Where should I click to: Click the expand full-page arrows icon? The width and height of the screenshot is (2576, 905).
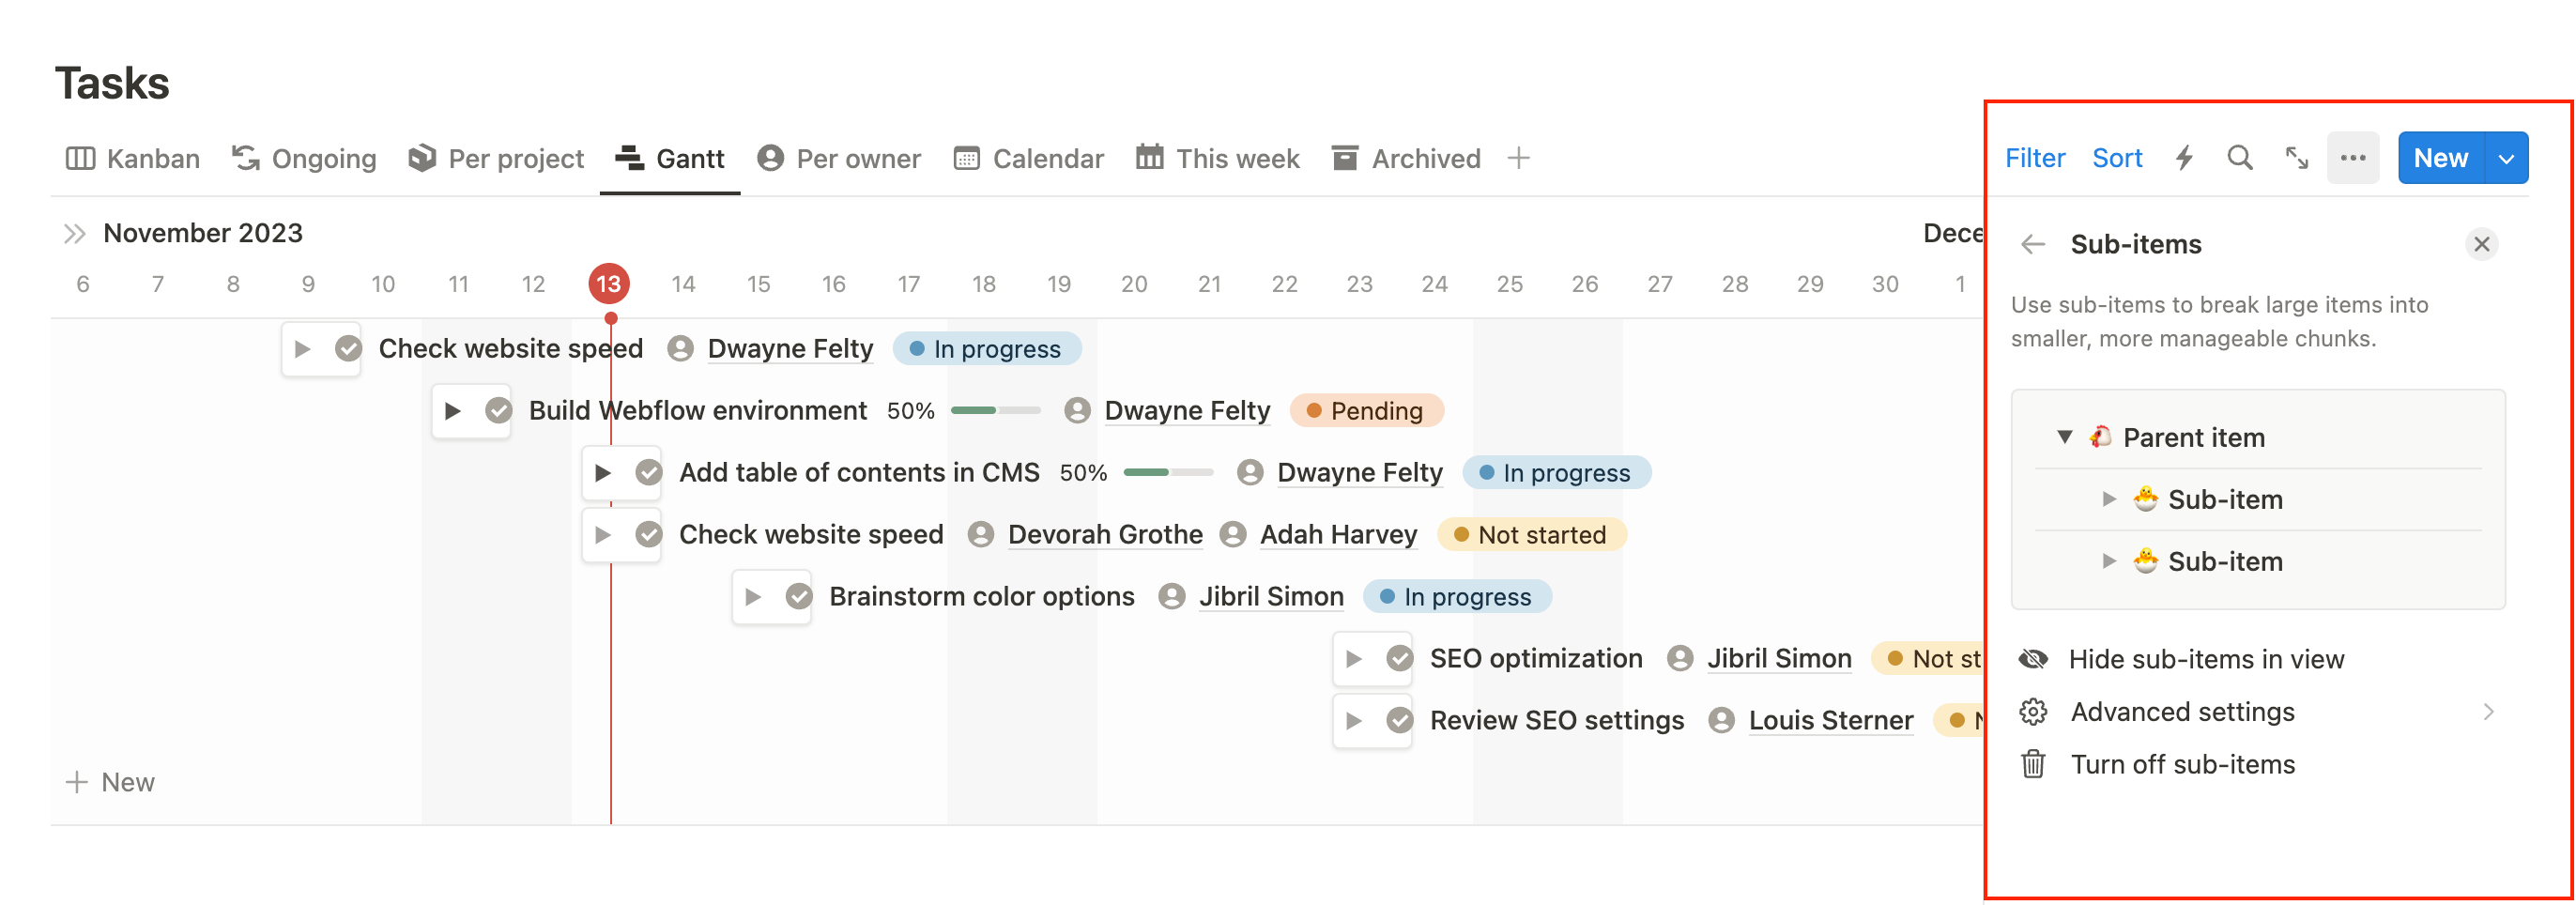2297,158
